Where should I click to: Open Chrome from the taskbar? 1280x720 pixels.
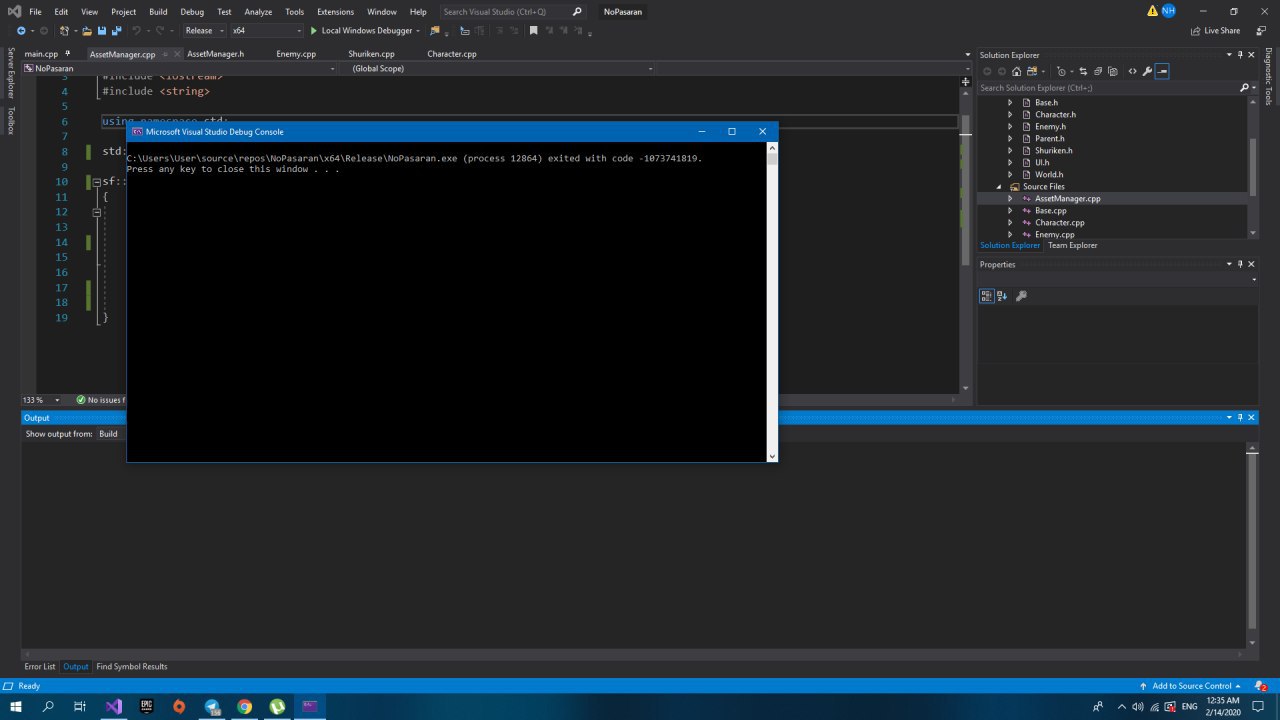244,706
